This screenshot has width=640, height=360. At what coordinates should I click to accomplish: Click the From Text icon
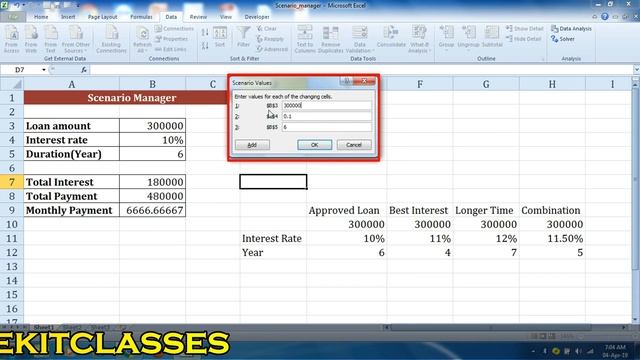coord(50,39)
